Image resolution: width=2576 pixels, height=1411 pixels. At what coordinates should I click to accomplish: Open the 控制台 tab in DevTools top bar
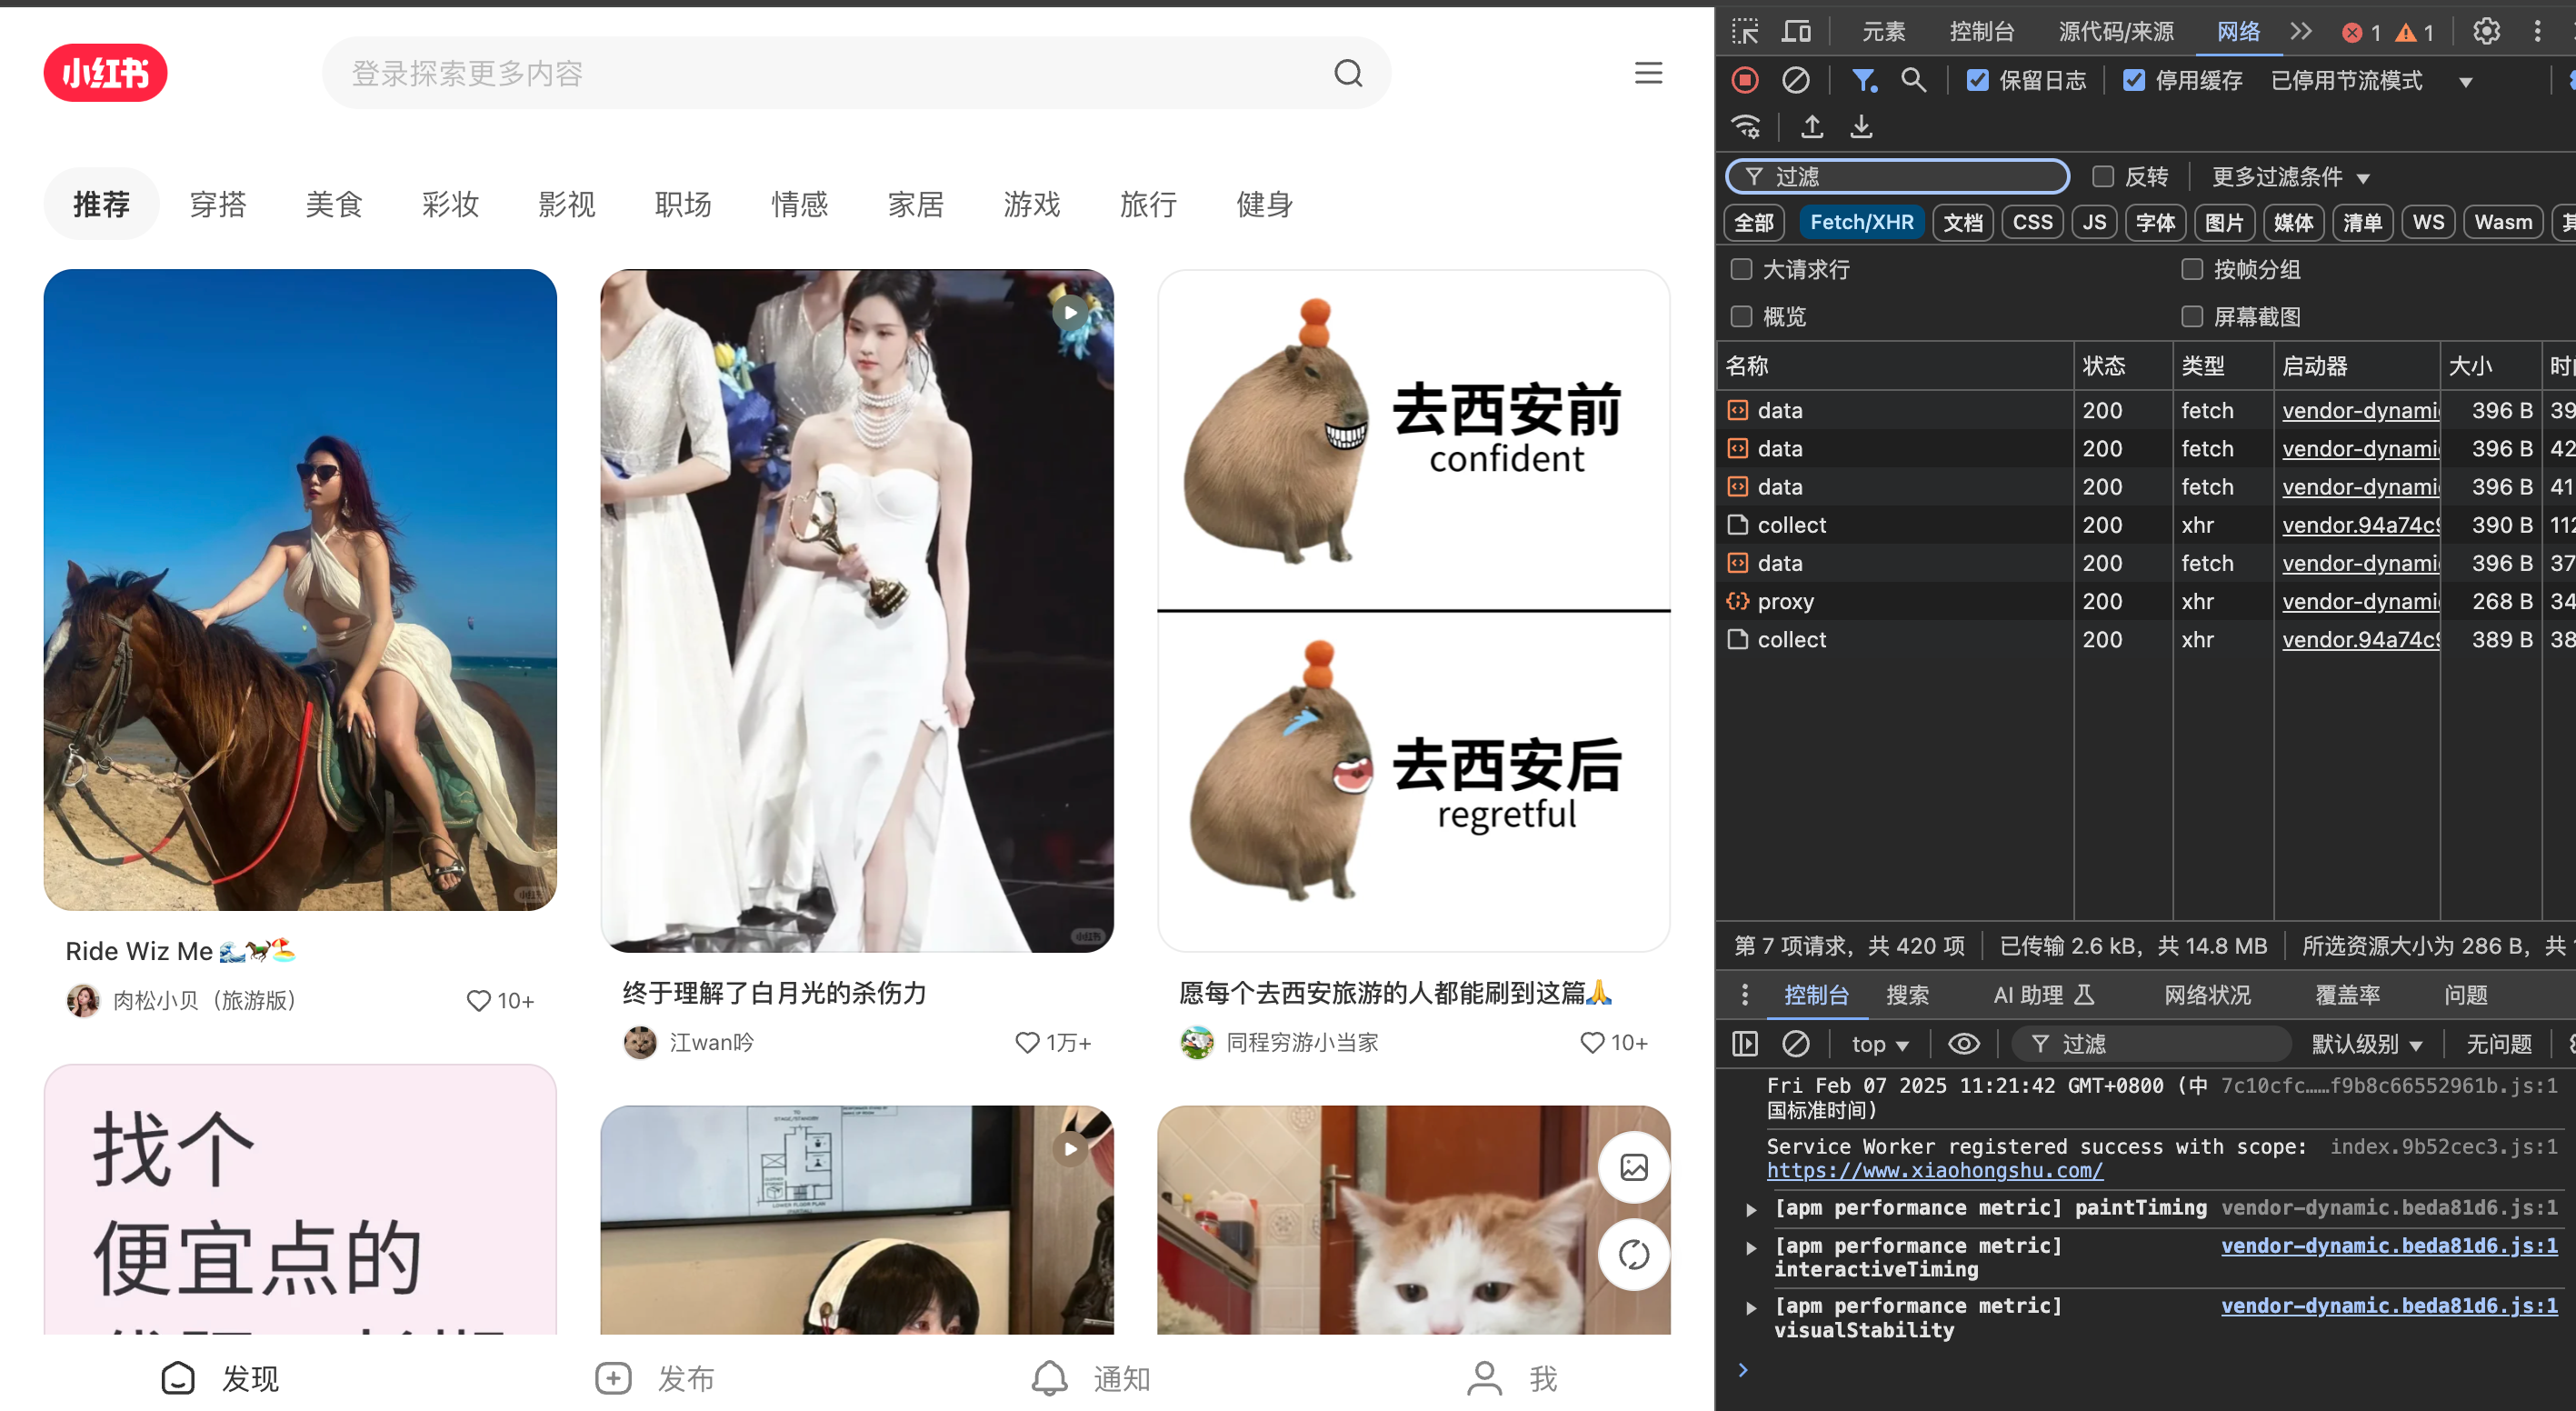tap(1981, 31)
